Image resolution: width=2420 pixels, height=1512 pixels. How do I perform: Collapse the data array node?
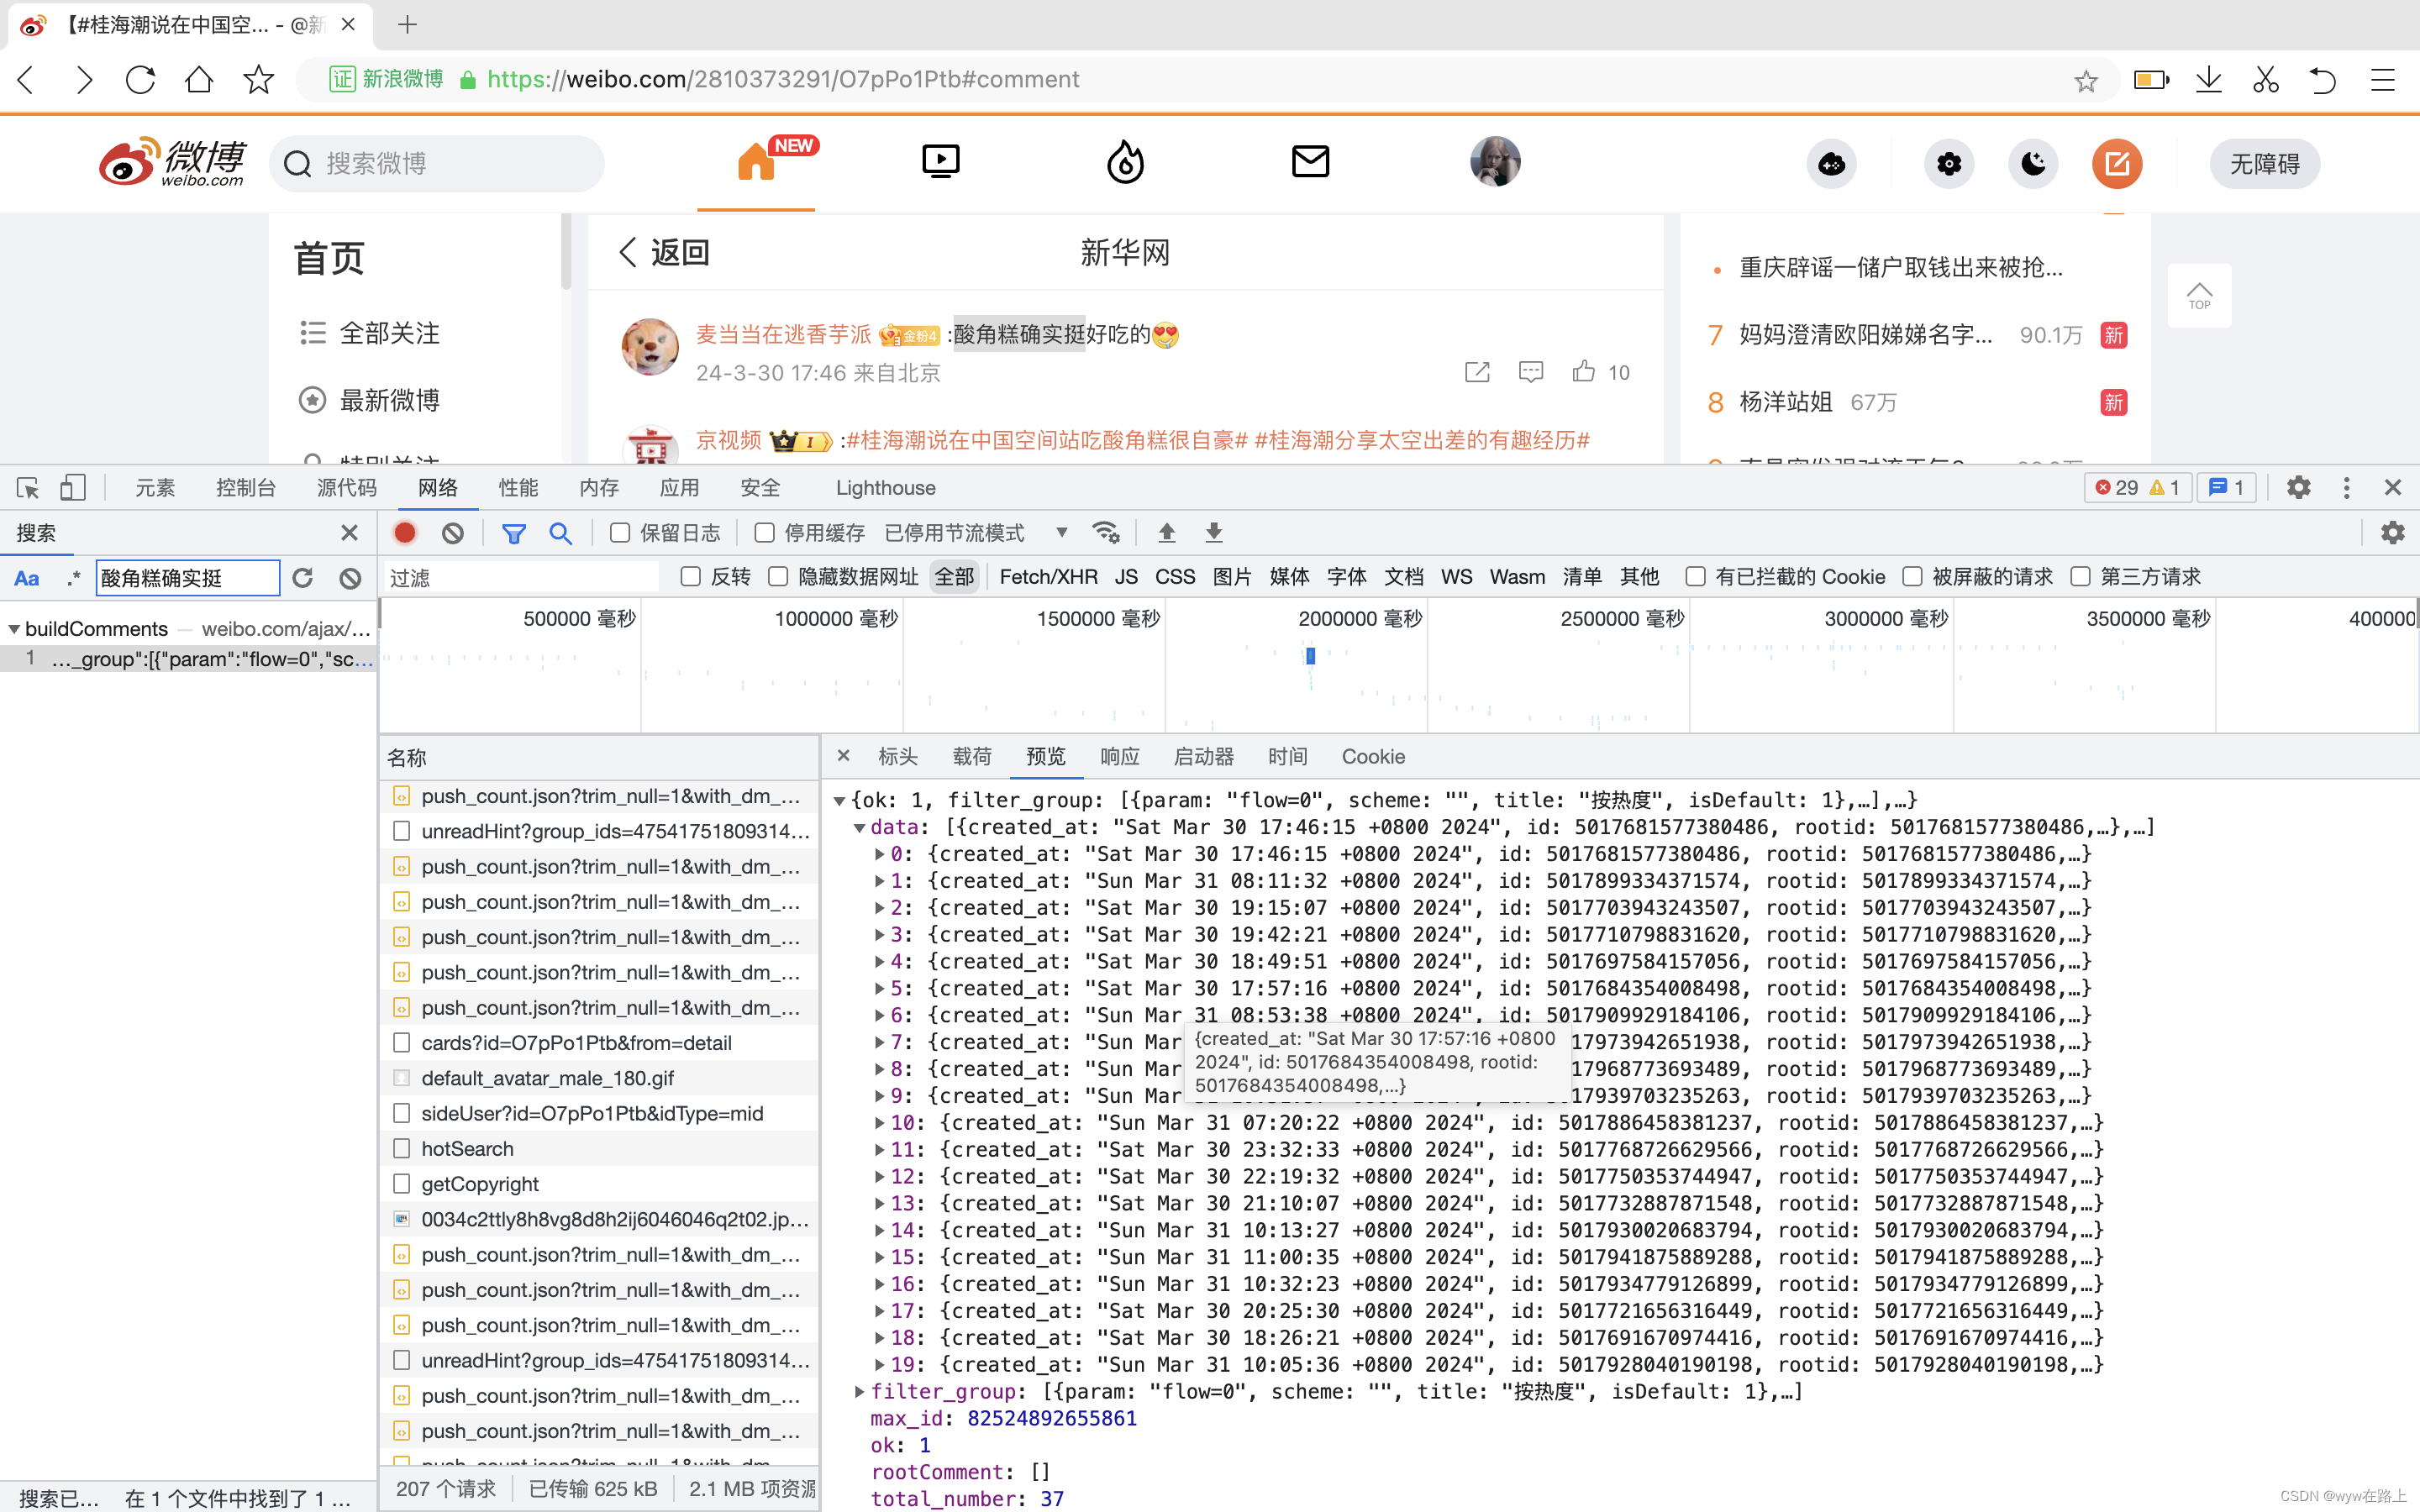(x=859, y=827)
